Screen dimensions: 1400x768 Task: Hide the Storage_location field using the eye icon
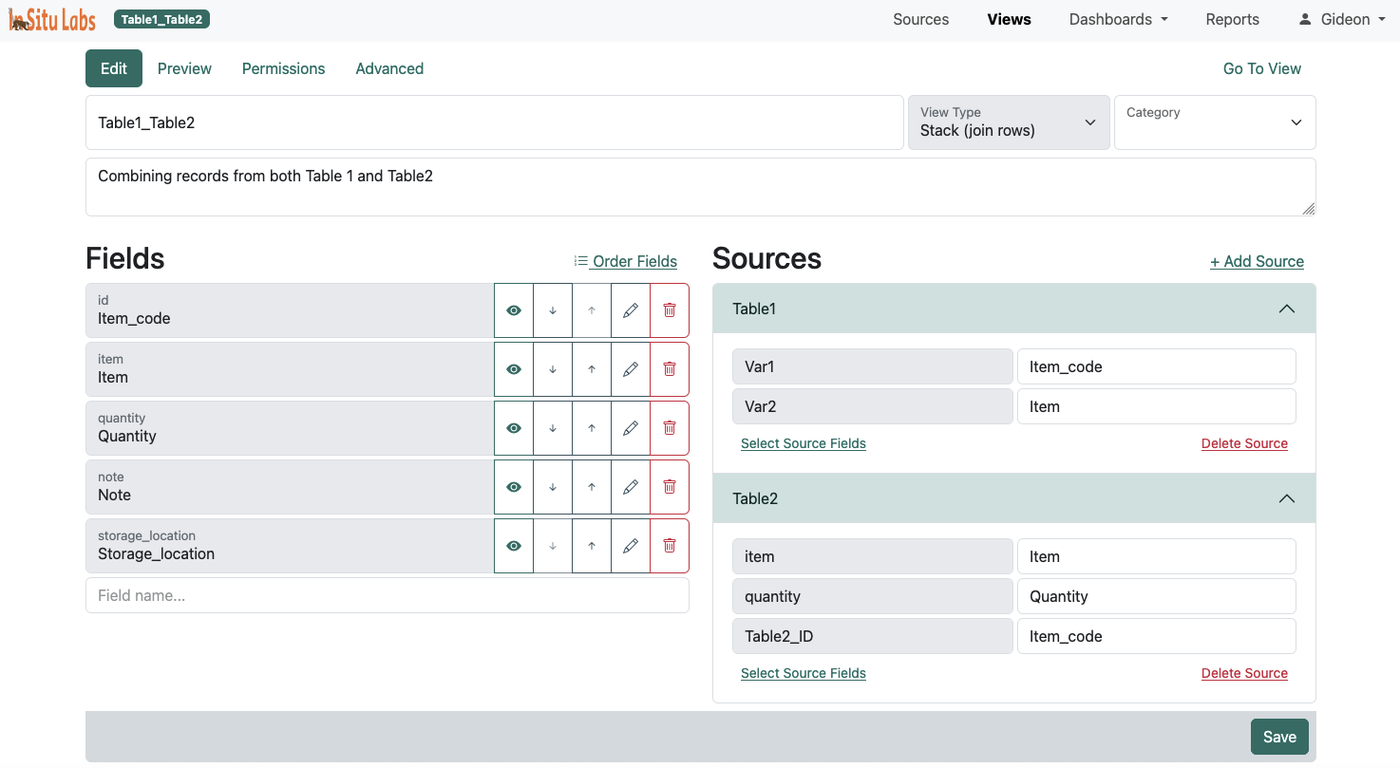click(x=513, y=546)
